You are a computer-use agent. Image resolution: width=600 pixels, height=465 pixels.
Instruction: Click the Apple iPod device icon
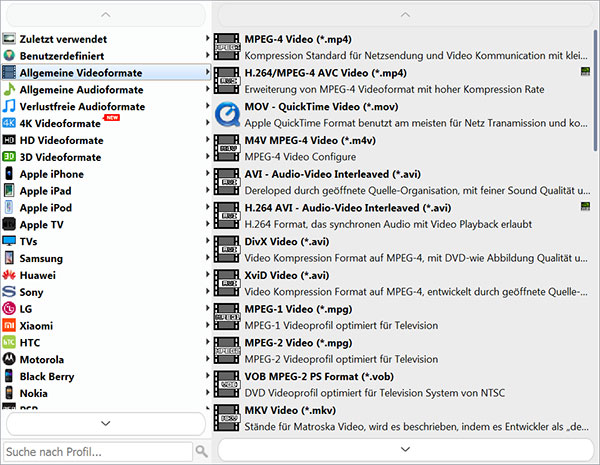[x=9, y=207]
